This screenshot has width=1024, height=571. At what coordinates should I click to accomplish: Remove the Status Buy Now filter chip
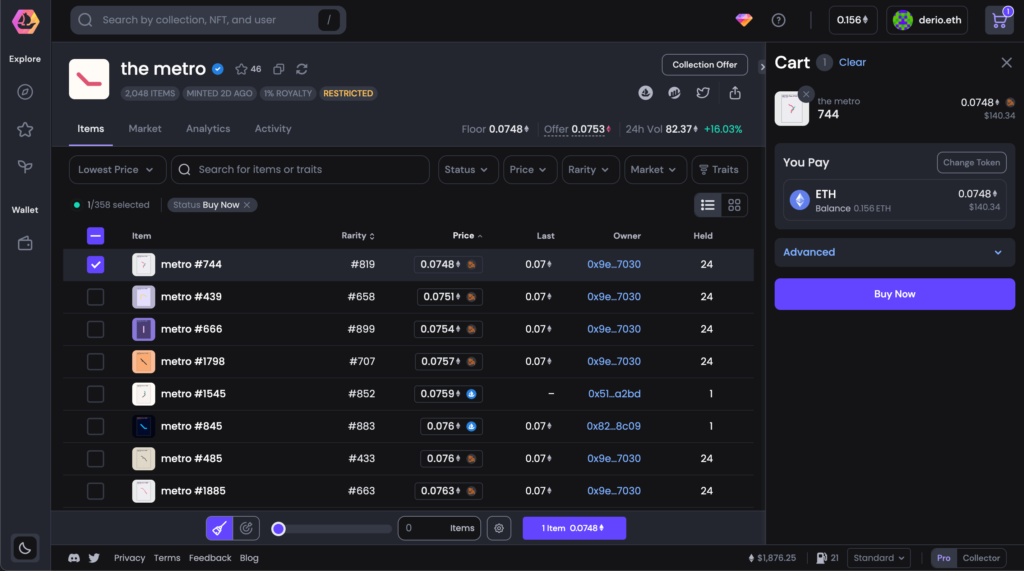coord(247,205)
